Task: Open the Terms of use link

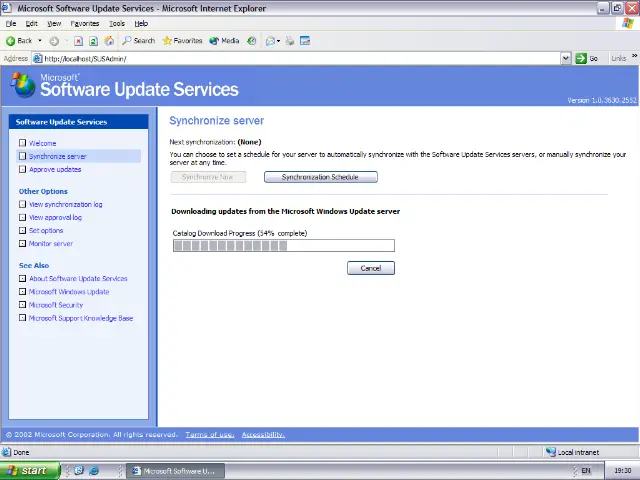Action: [x=210, y=435]
